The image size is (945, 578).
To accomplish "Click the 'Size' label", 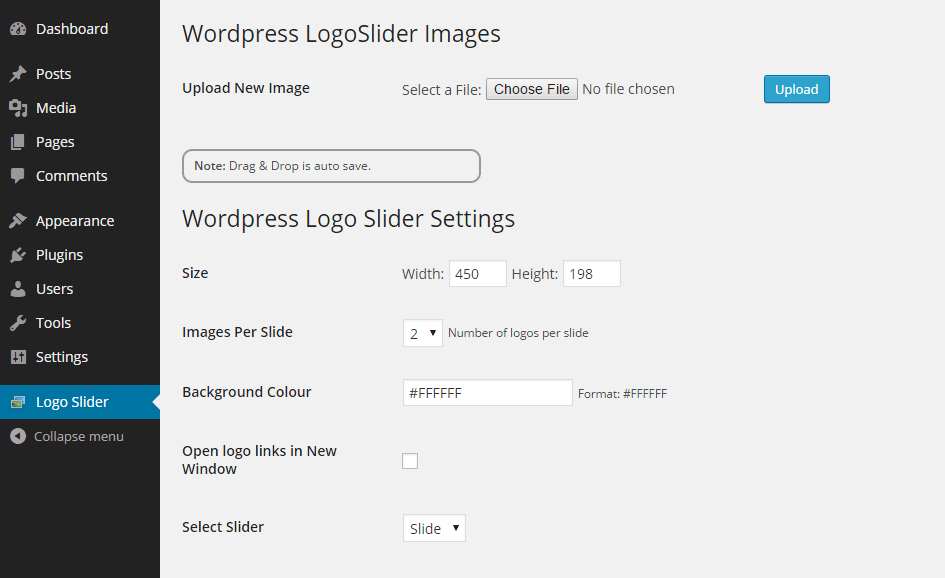I will pyautogui.click(x=195, y=273).
